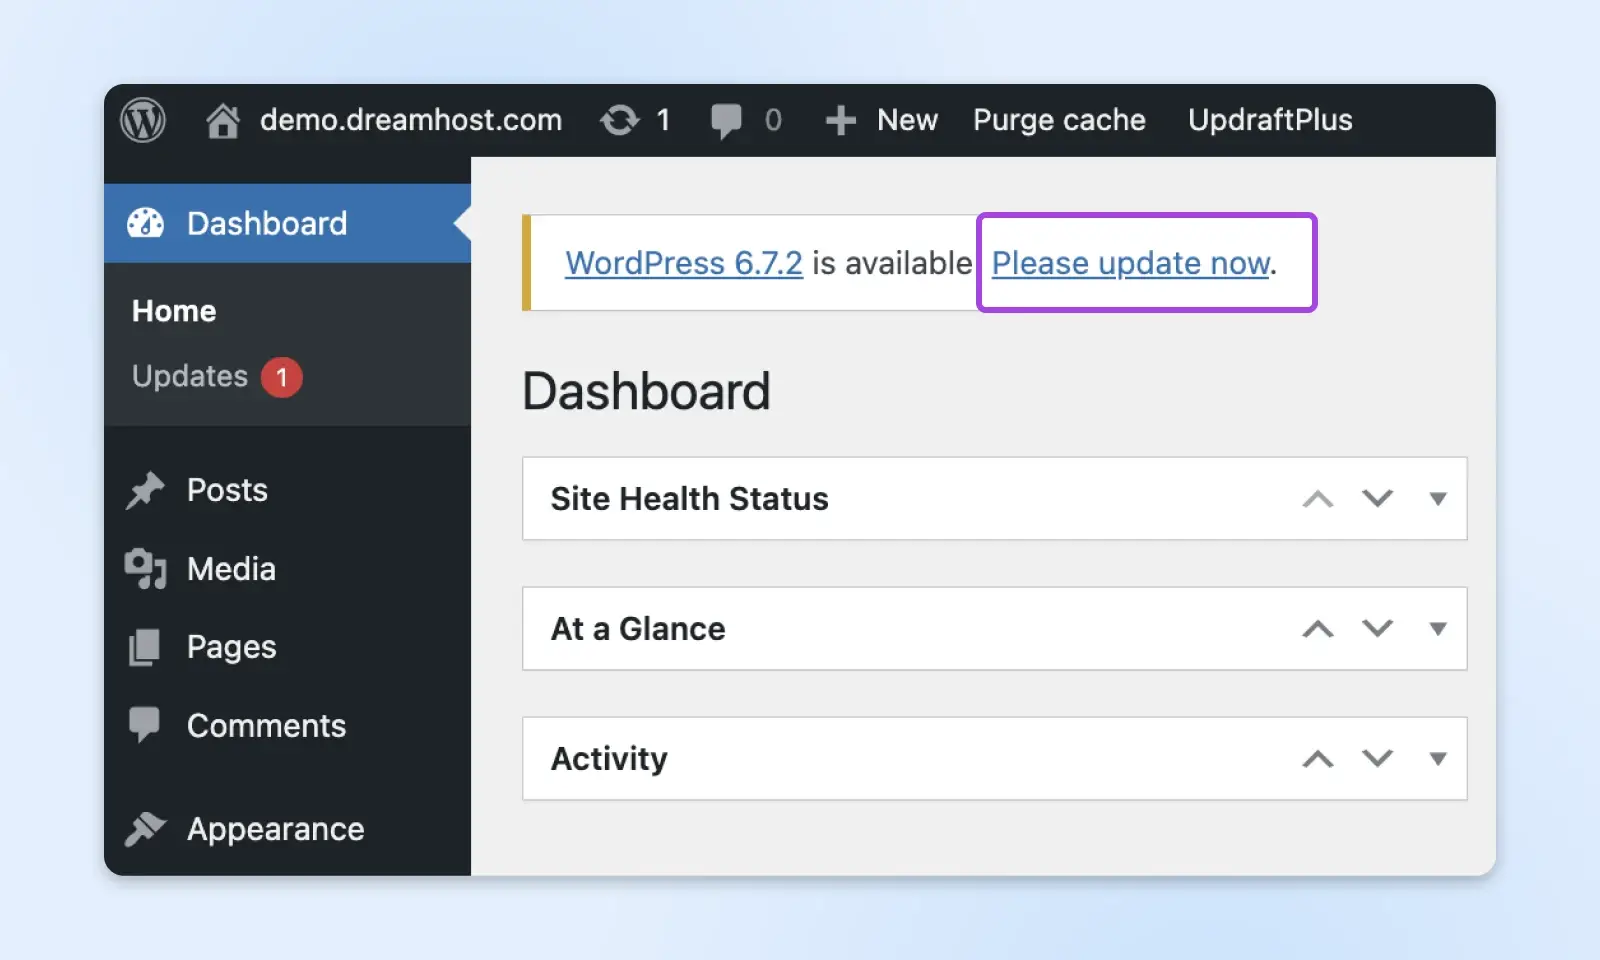Click the Posts pushpin icon

tap(145, 490)
